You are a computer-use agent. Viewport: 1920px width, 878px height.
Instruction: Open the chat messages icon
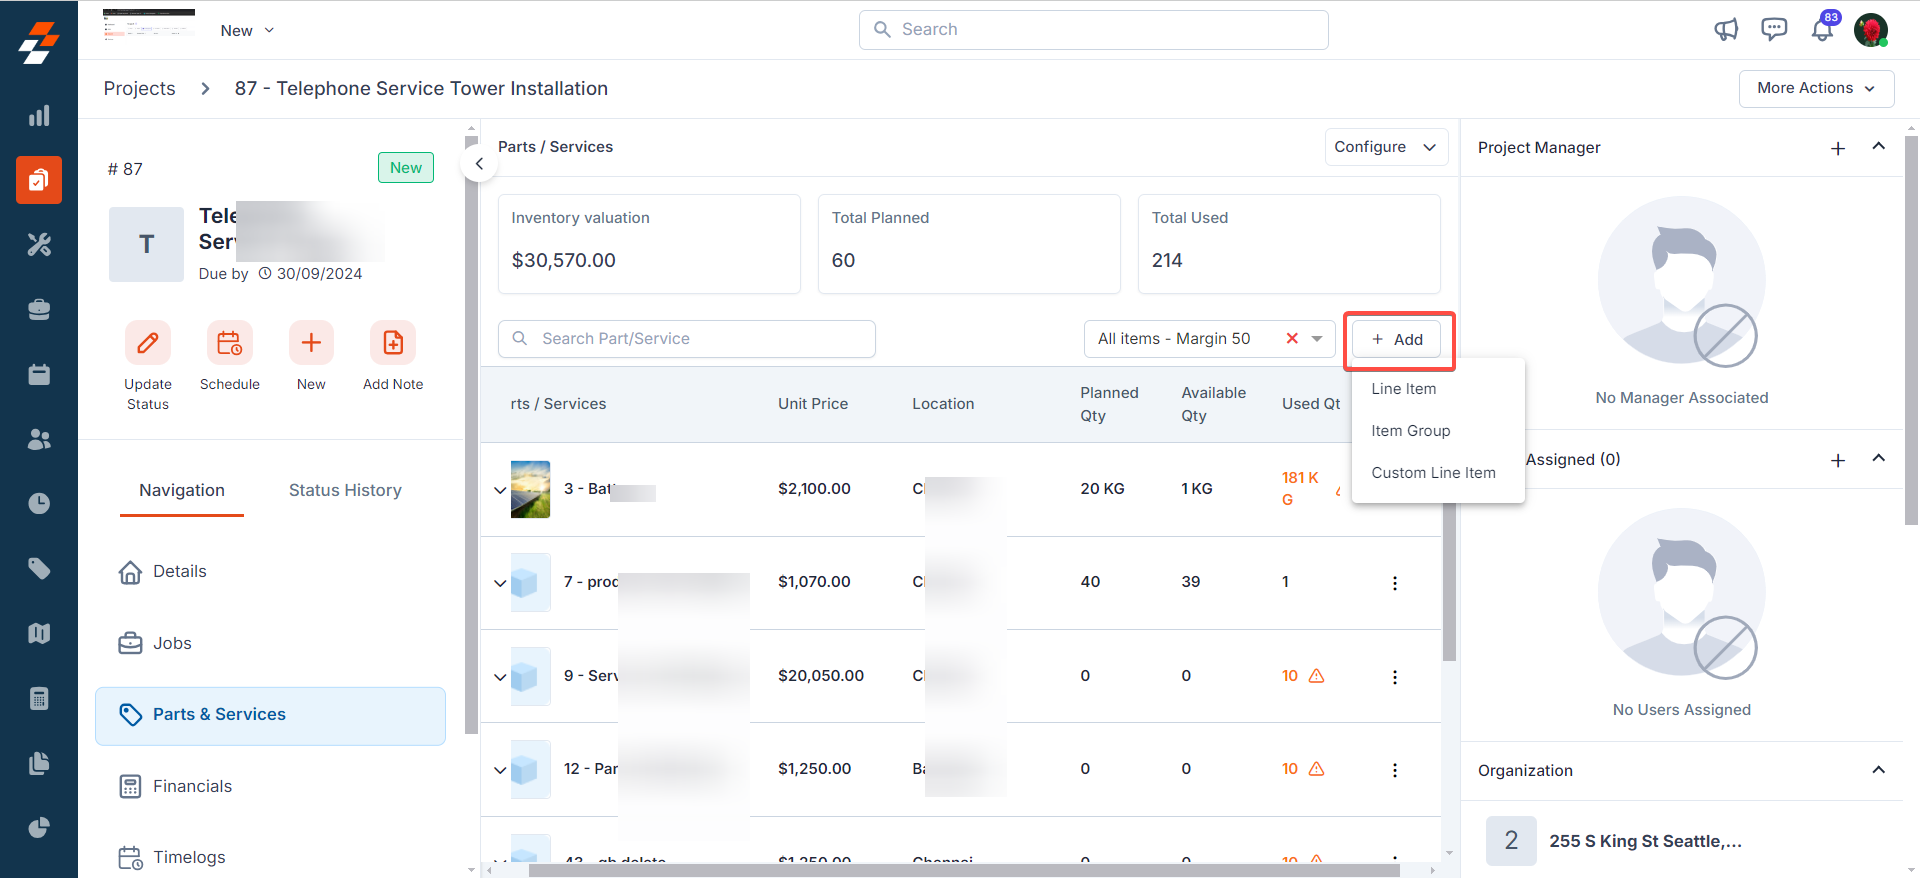click(x=1774, y=30)
